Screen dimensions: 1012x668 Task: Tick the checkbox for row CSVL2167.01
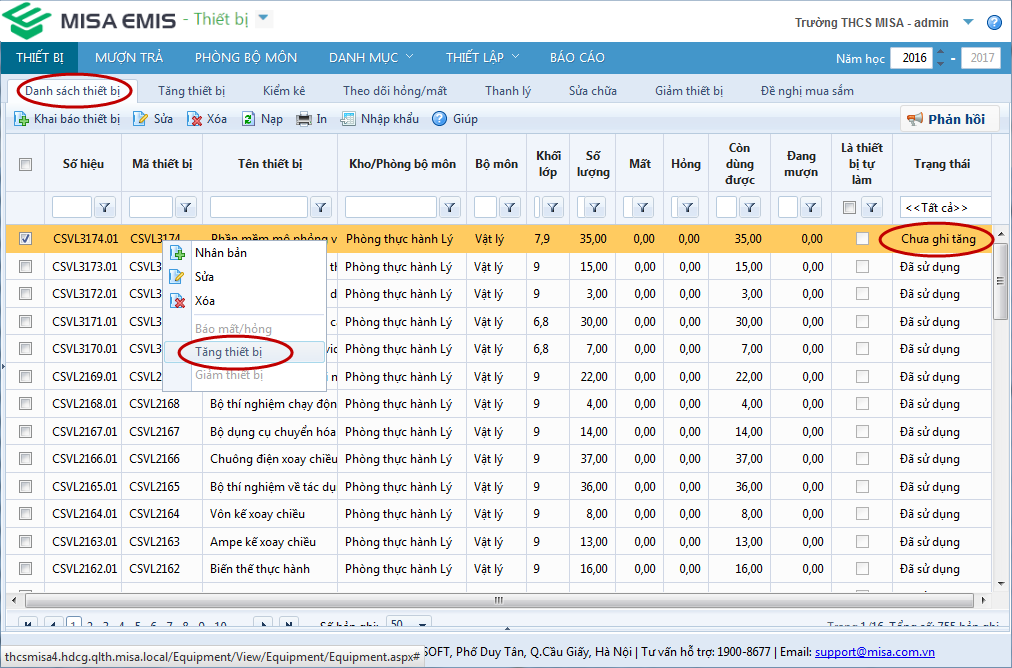click(26, 432)
